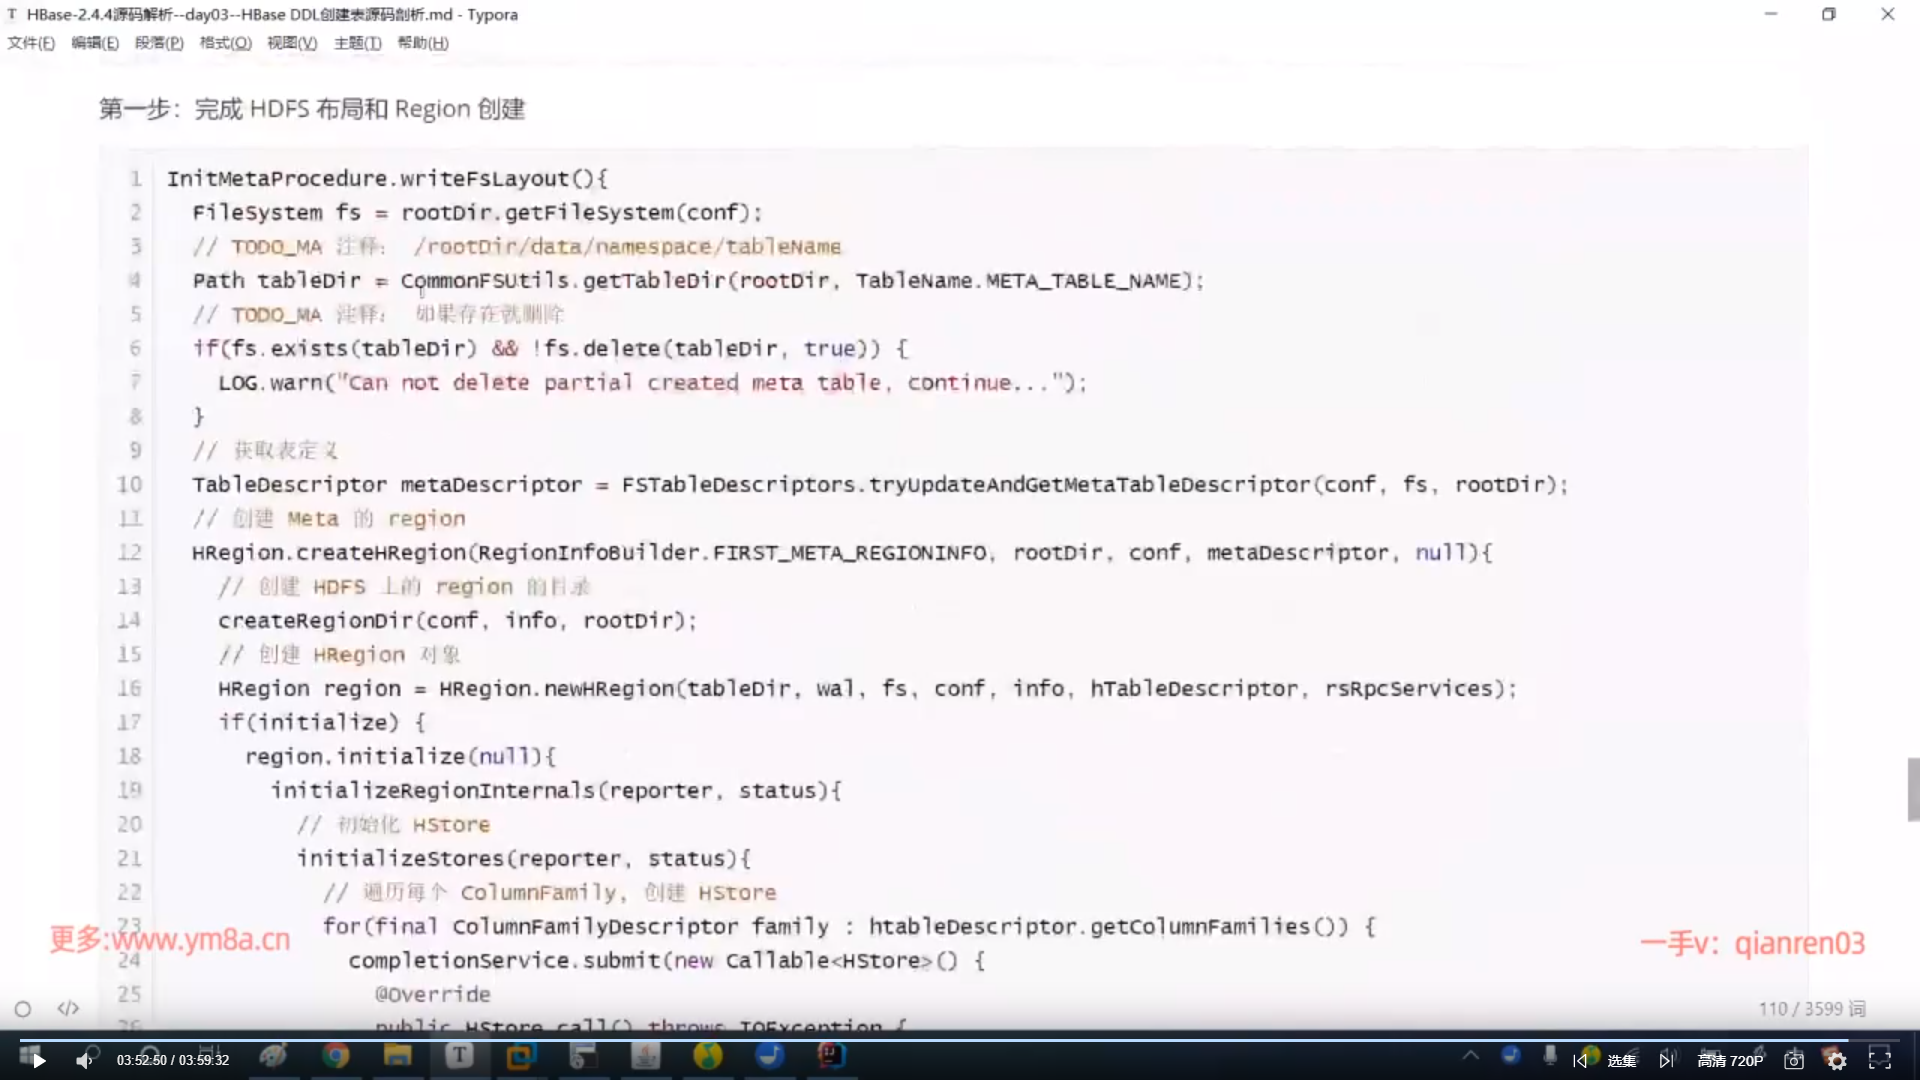Skip to next episode in player
The width and height of the screenshot is (1920, 1080).
(1666, 1060)
